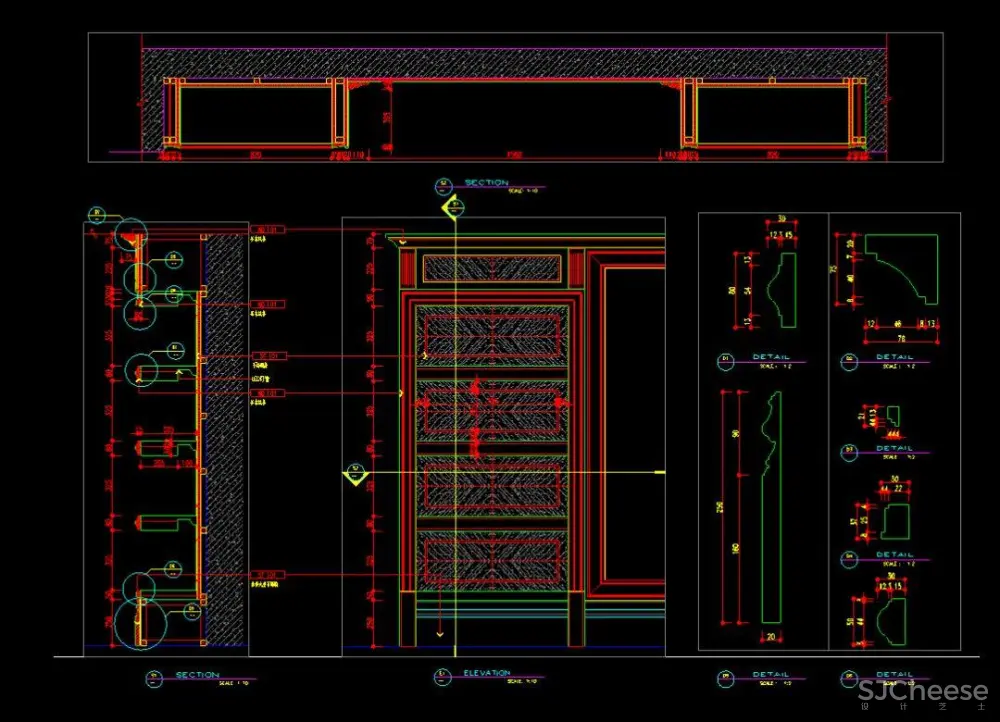Click the tall green moulding profile

[771, 510]
